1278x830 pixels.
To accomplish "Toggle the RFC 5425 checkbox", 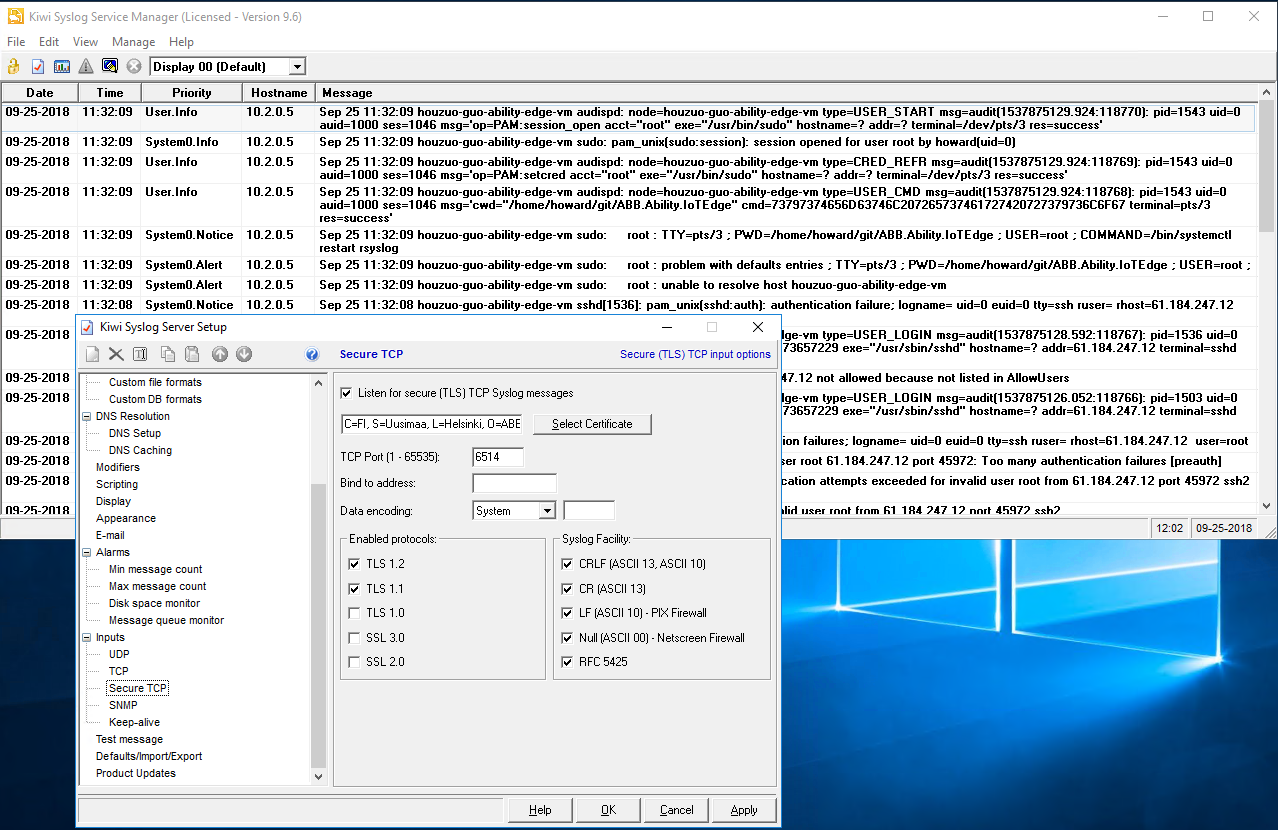I will (x=568, y=662).
